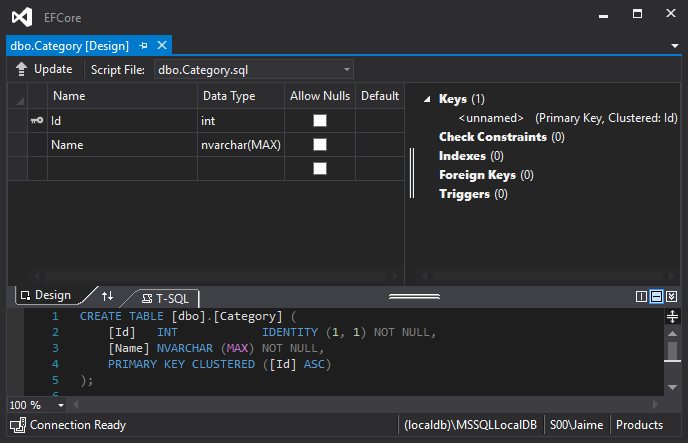Viewport: 688px width, 443px height.
Task: Pin the dbo.Category design tab
Action: point(144,45)
